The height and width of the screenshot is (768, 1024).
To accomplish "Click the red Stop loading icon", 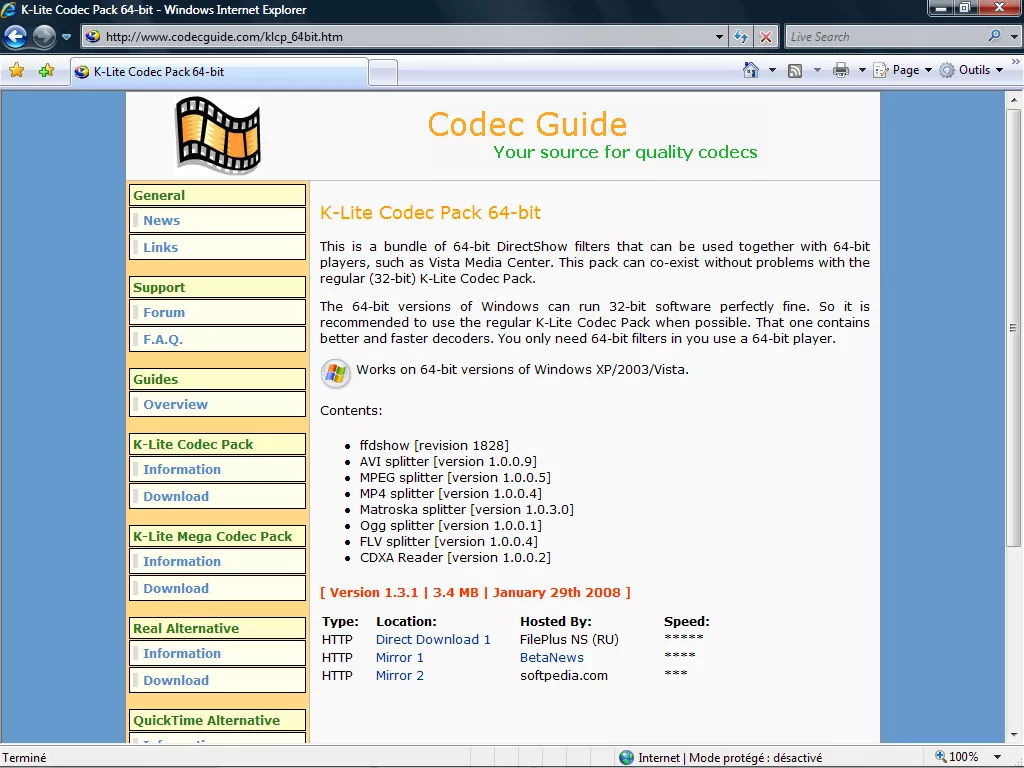I will [x=765, y=37].
